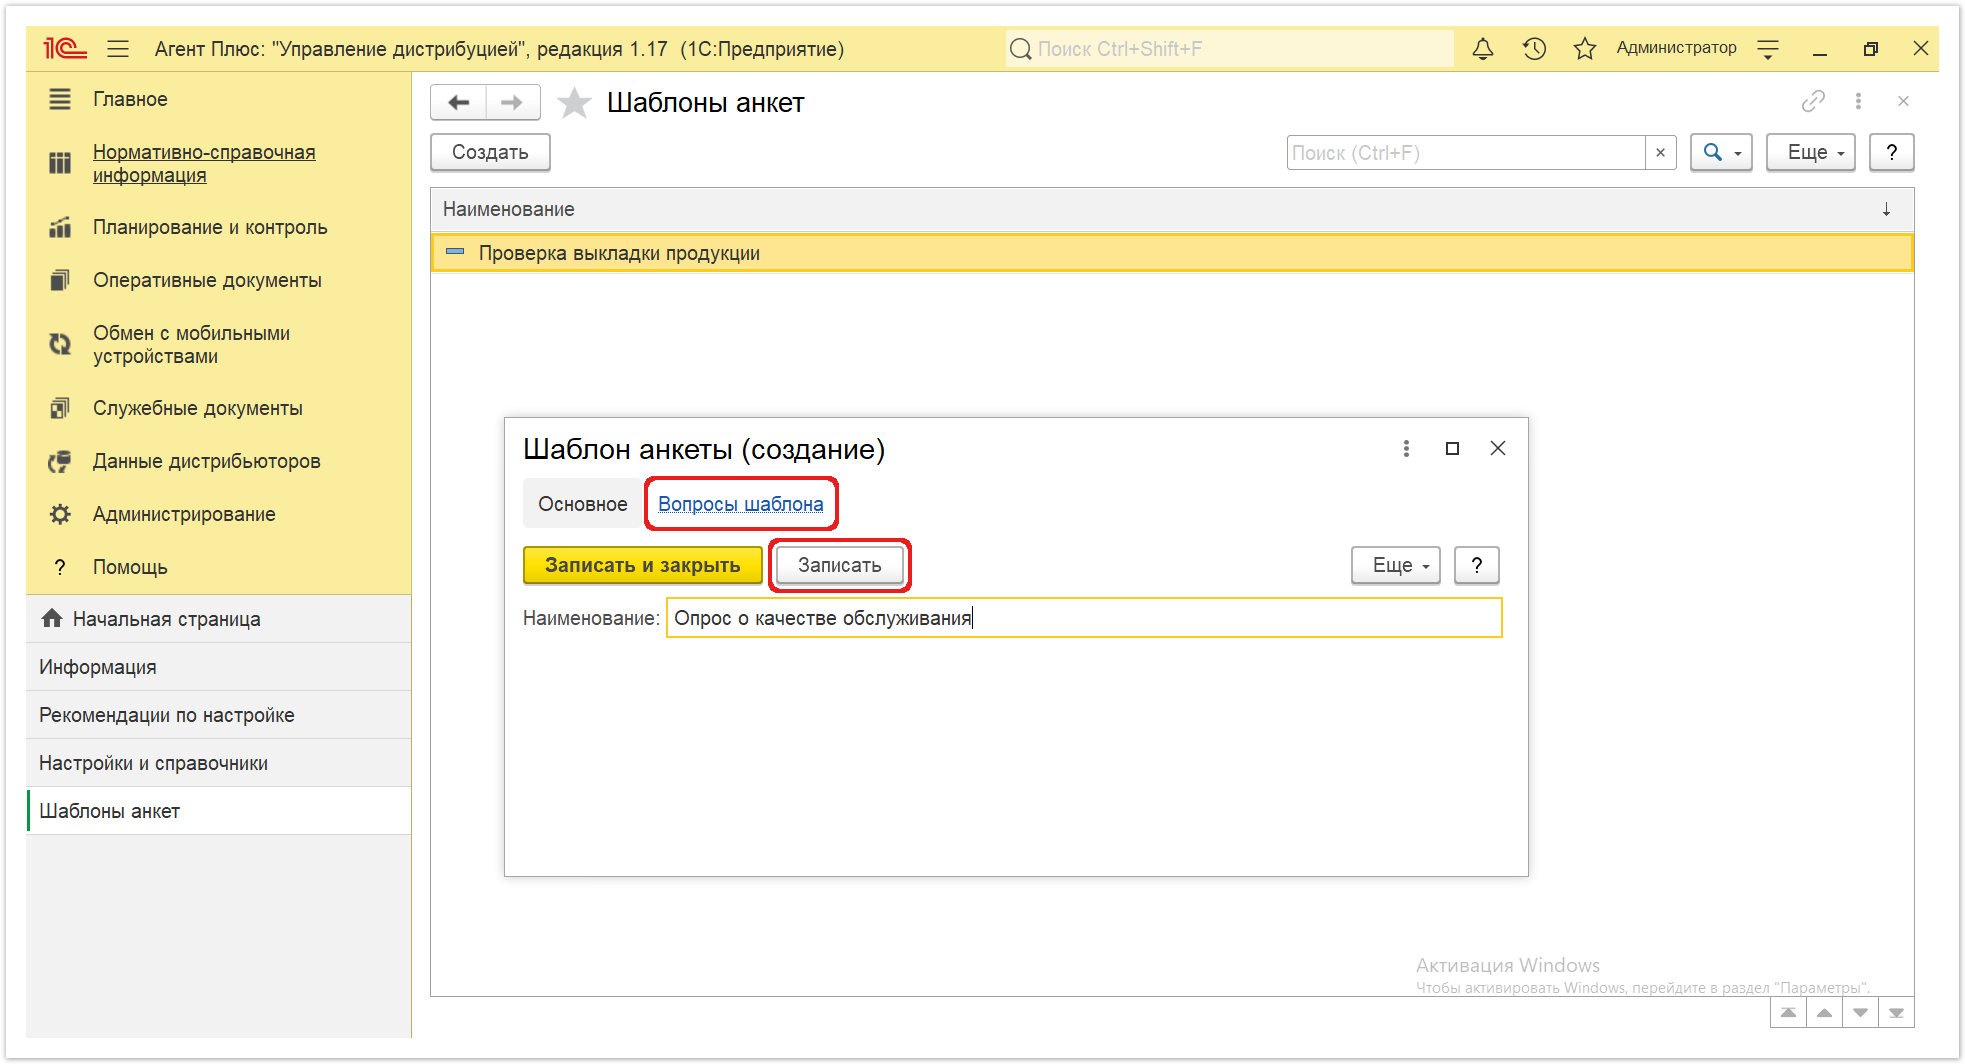Open the Администрирование gear section
The height and width of the screenshot is (1064, 1965).
[x=184, y=514]
